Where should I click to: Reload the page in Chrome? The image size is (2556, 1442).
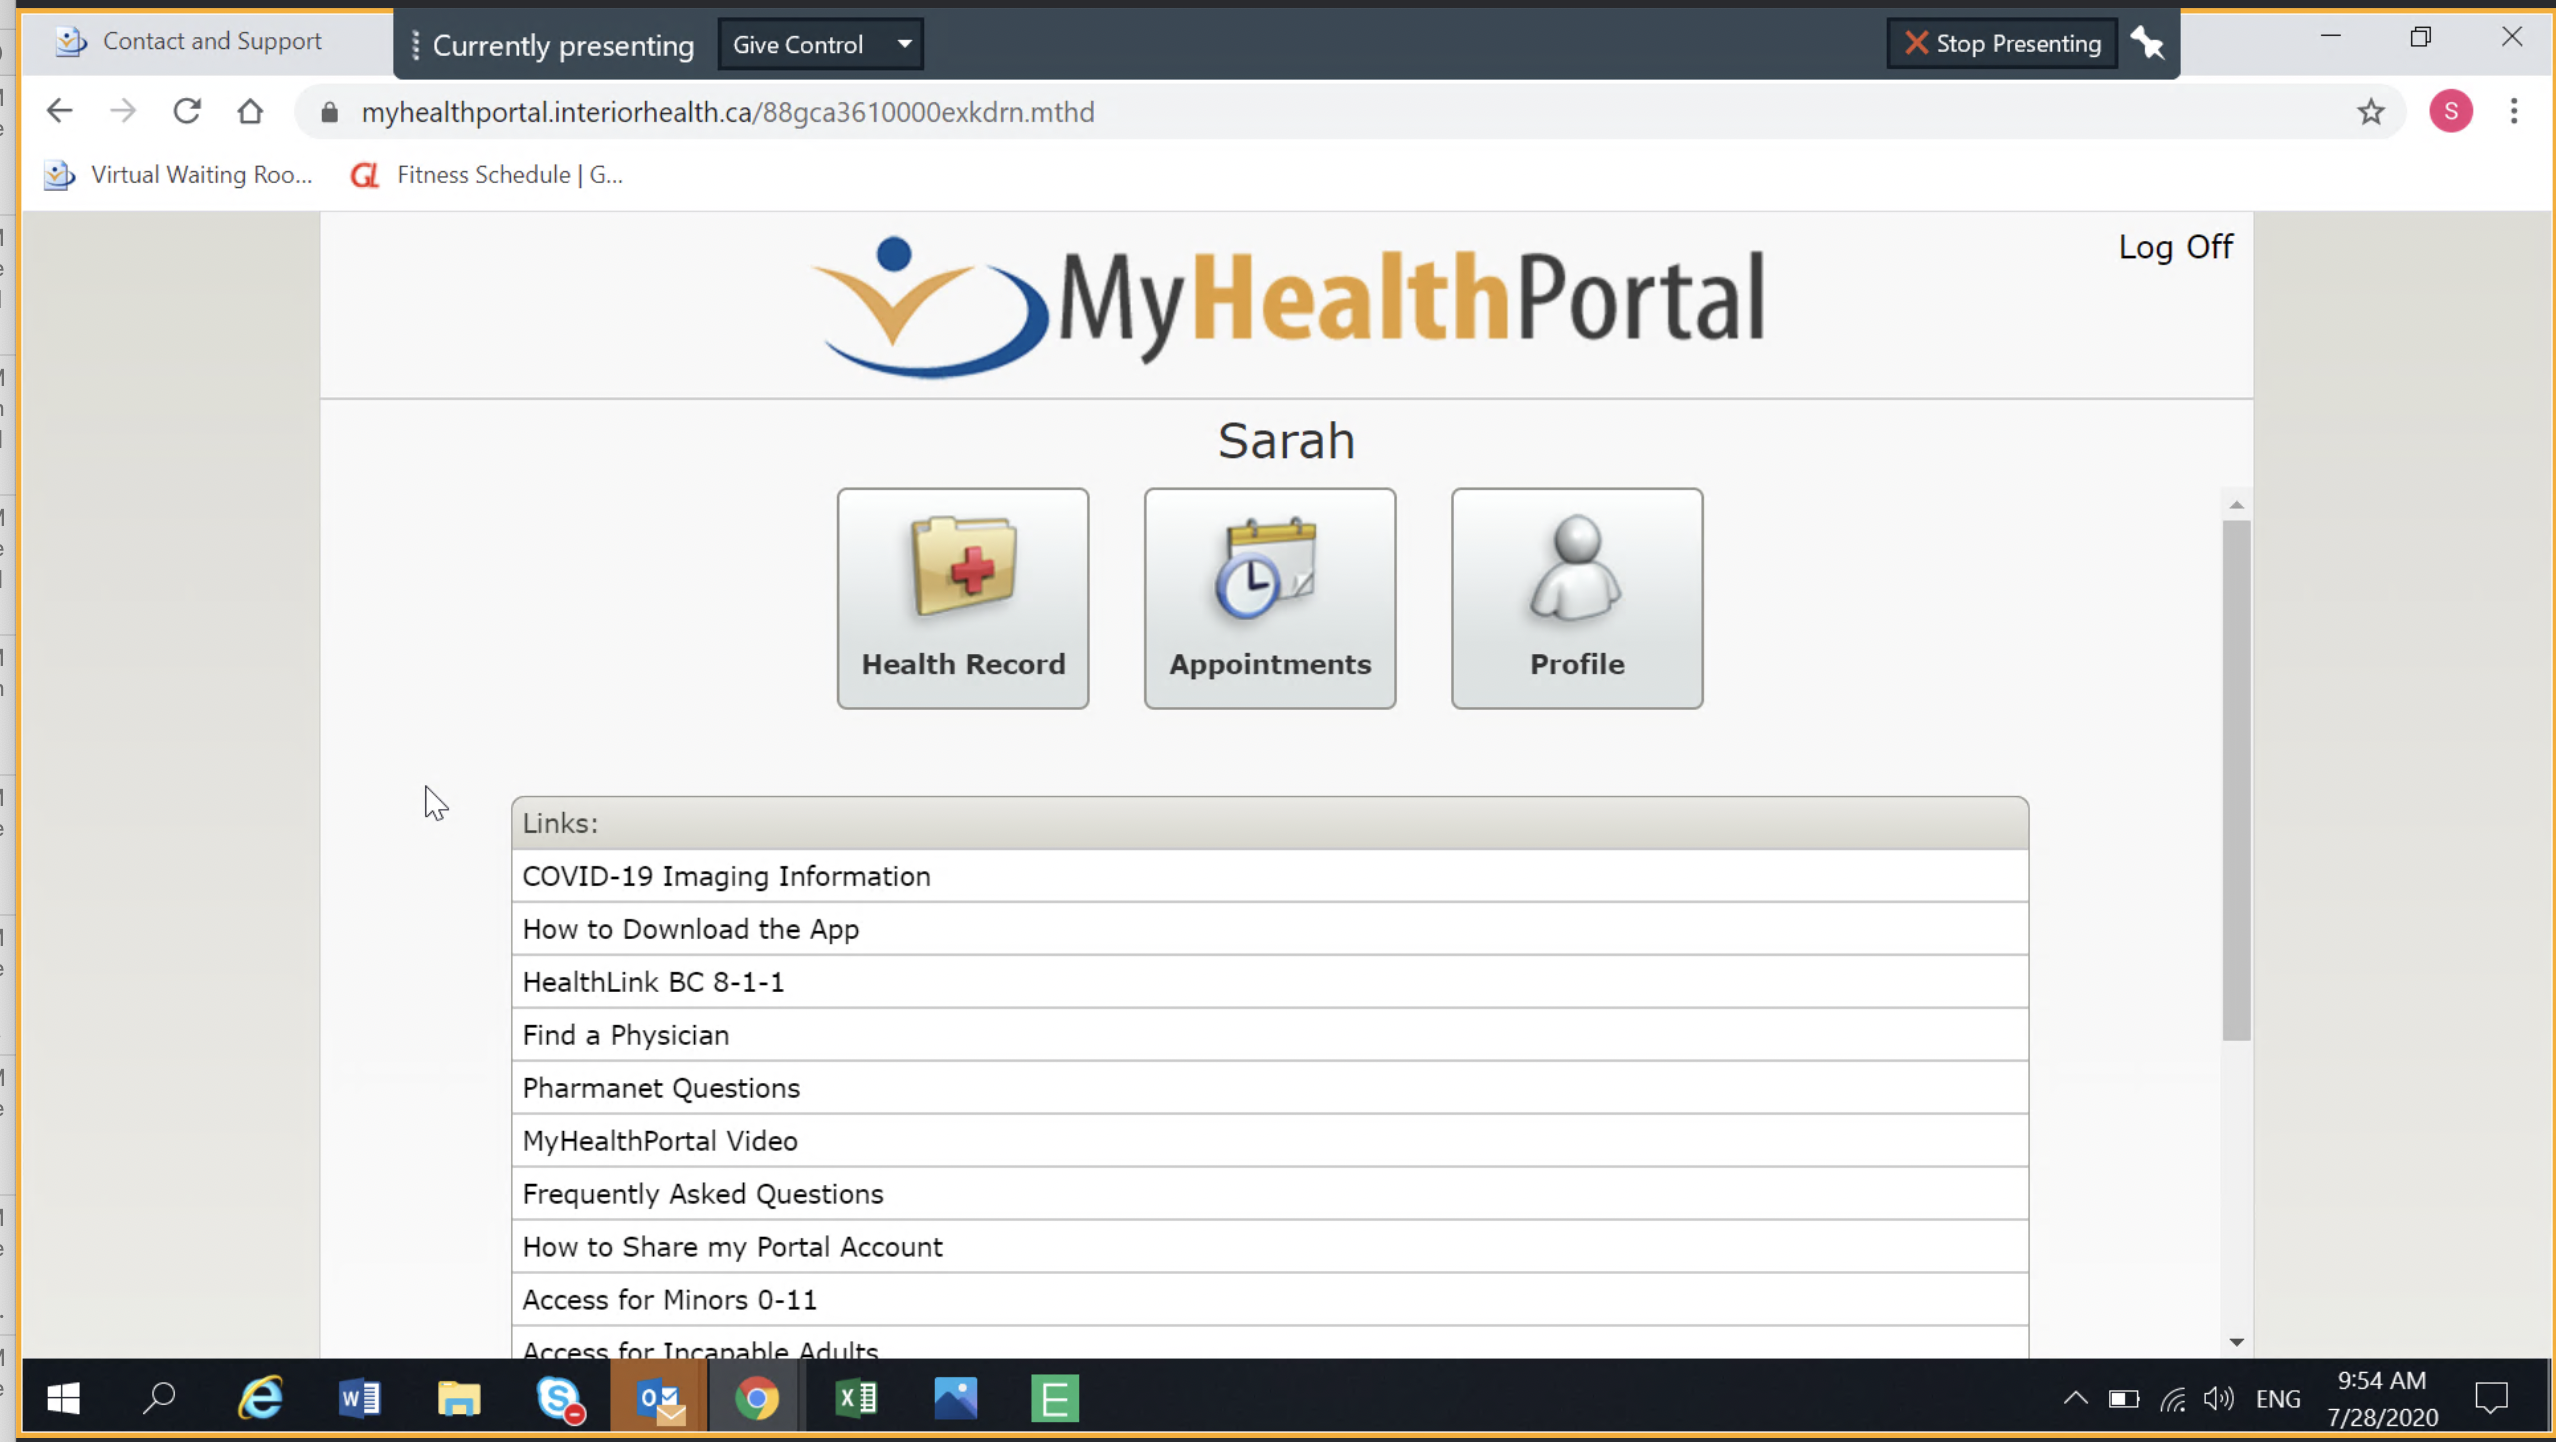click(x=187, y=111)
